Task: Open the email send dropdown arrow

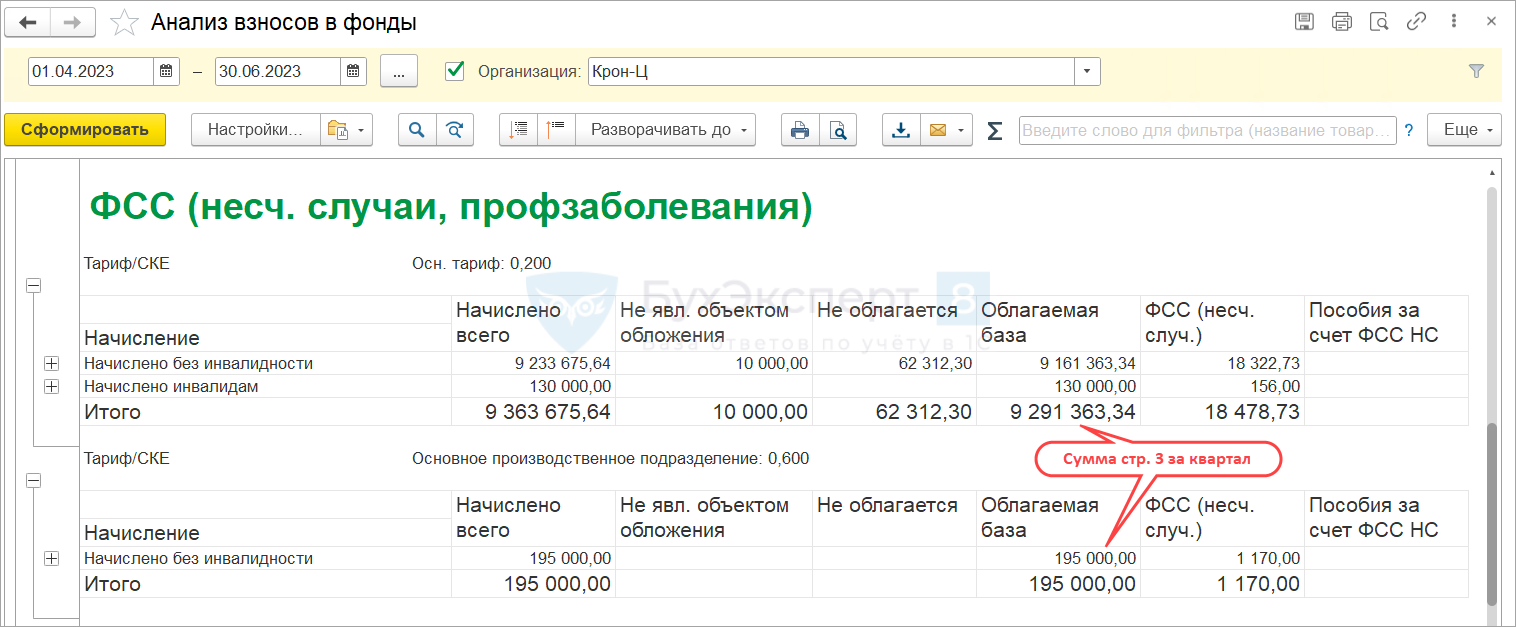Action: (961, 130)
